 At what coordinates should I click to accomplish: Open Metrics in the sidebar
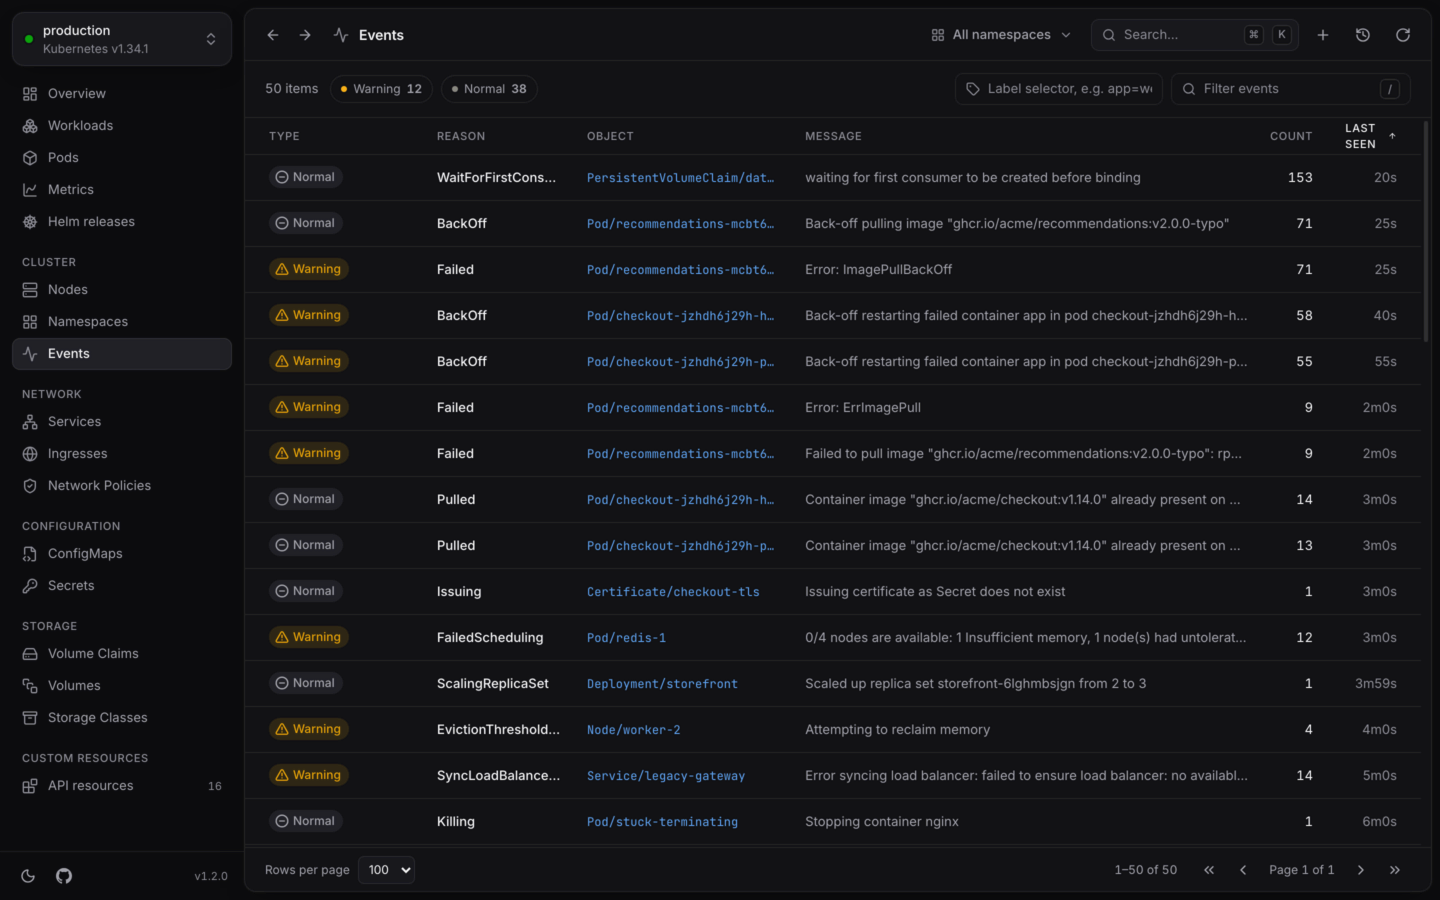pyautogui.click(x=122, y=190)
